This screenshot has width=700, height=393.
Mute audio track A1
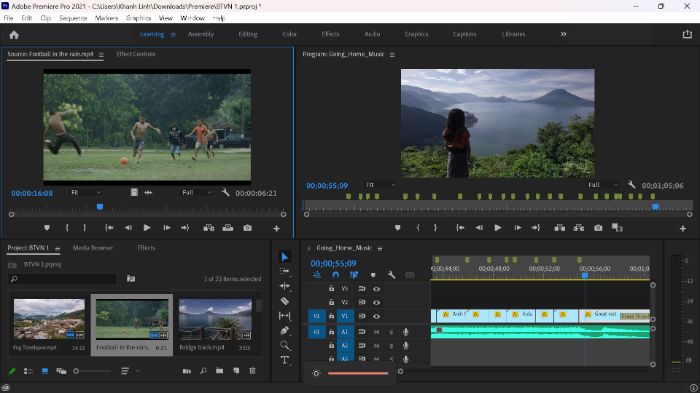point(376,332)
